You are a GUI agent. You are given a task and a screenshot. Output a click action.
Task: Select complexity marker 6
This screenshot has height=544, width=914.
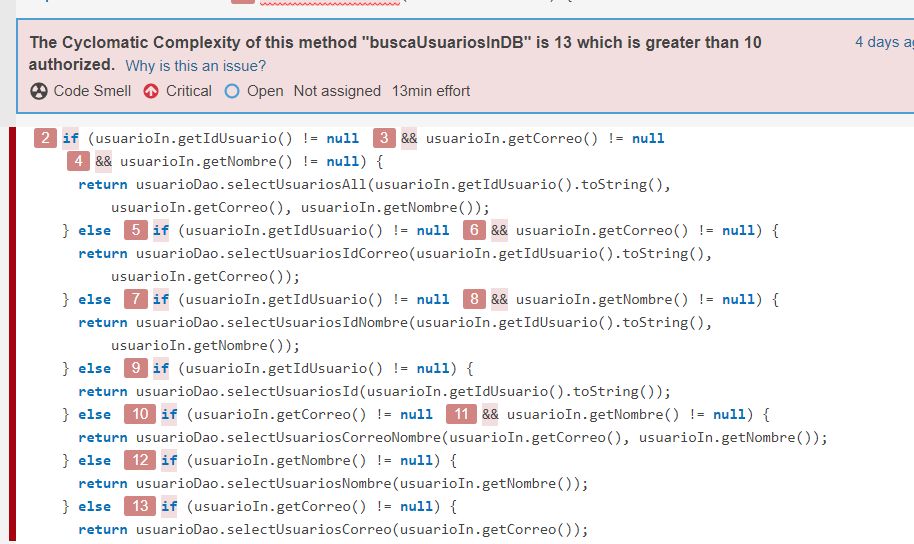pos(474,230)
